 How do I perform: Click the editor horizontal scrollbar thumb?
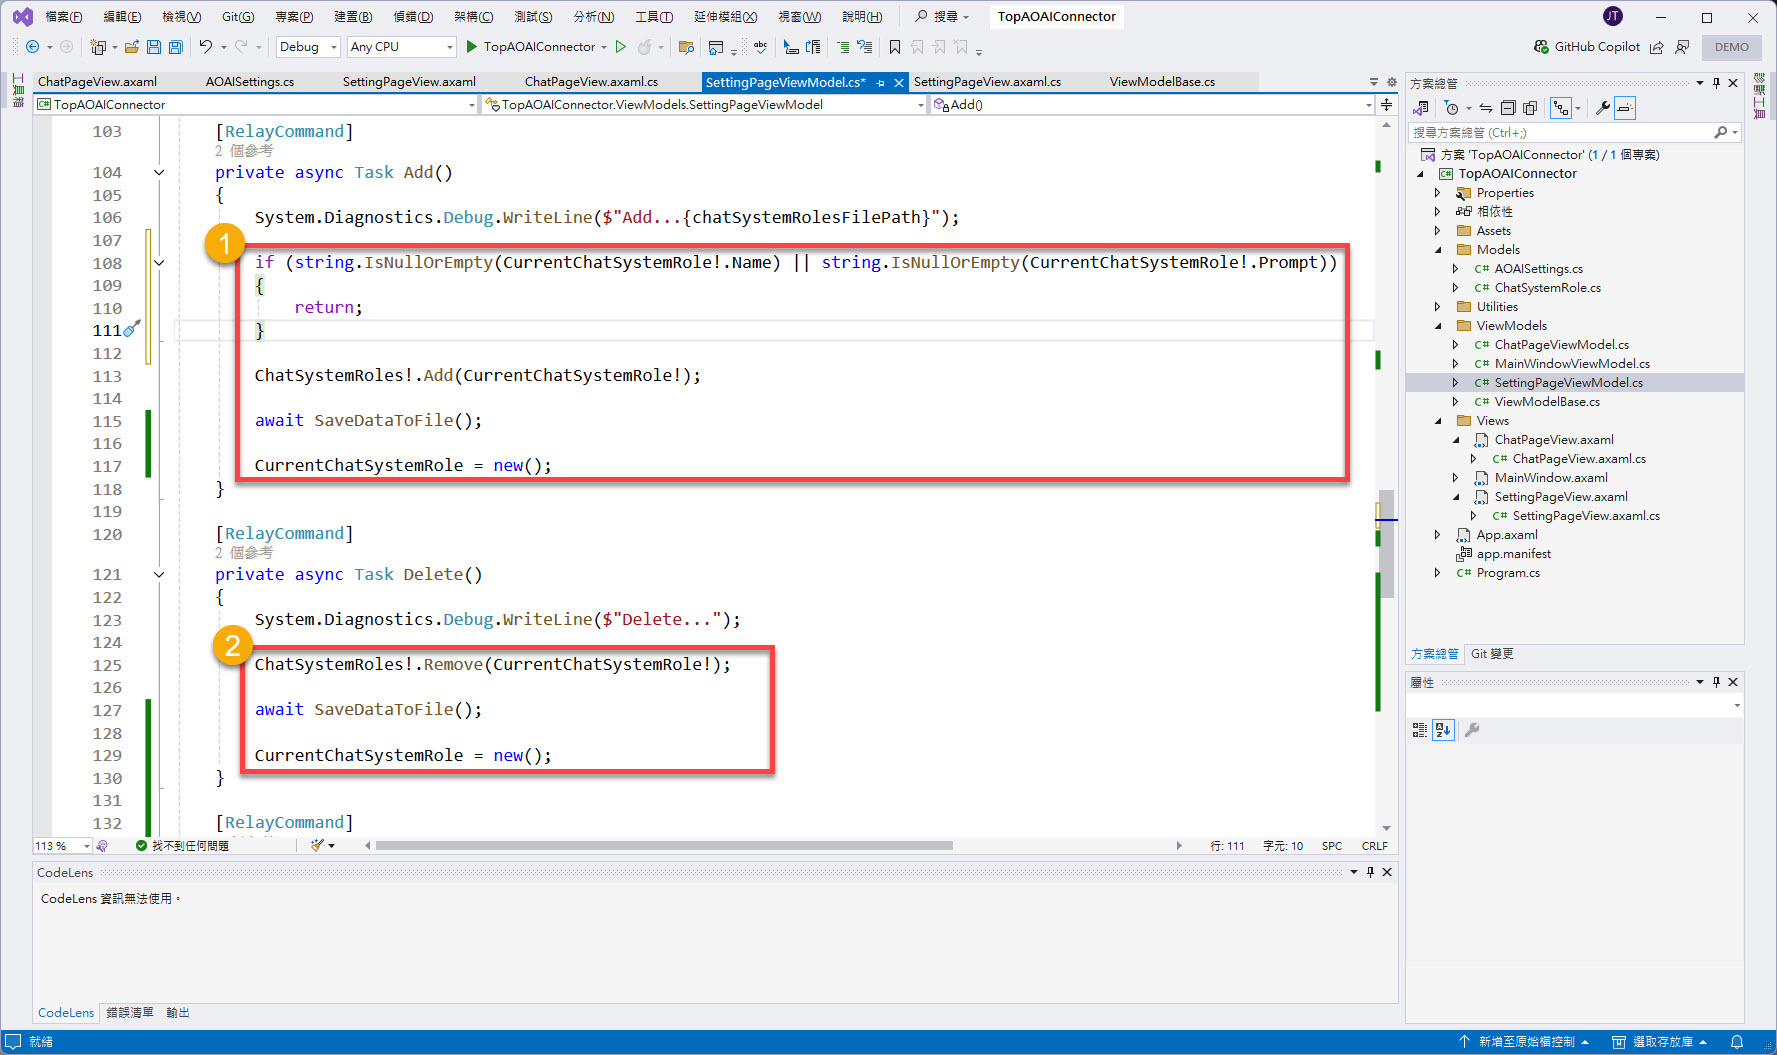click(664, 846)
